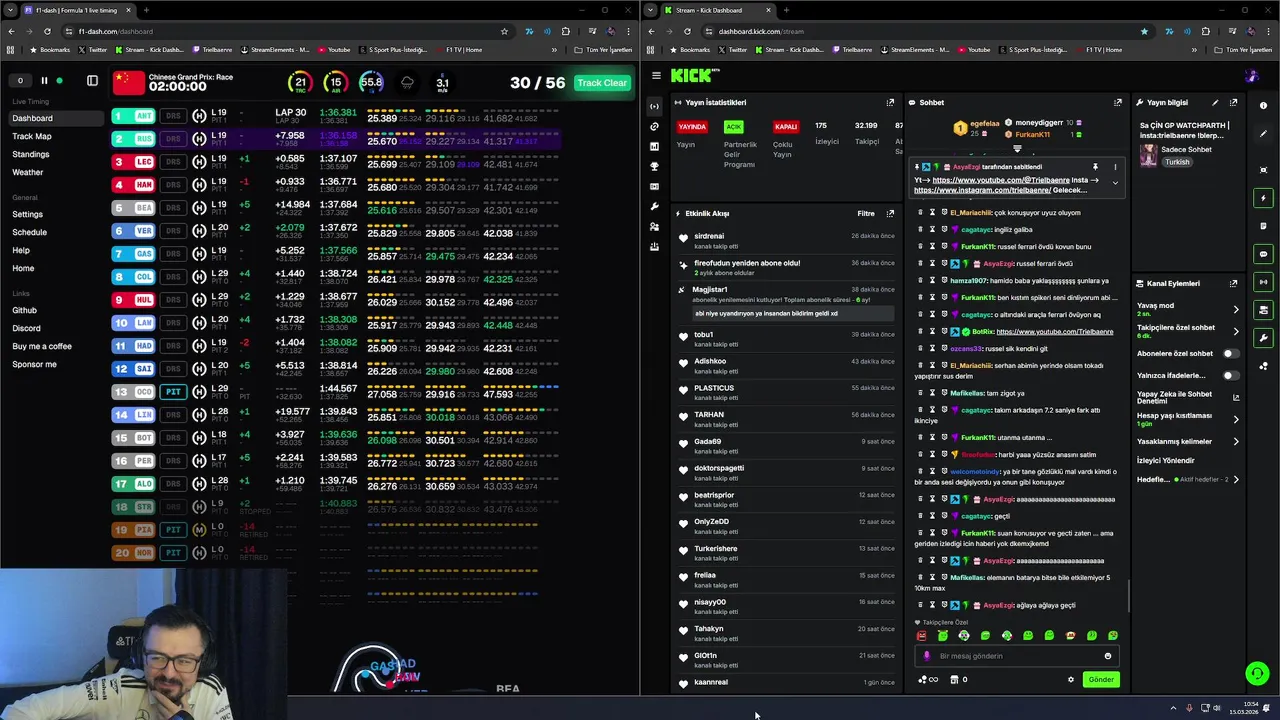Image resolution: width=1280 pixels, height=720 pixels.
Task: Open Schedule in f1-dash sidebar
Action: (x=29, y=232)
